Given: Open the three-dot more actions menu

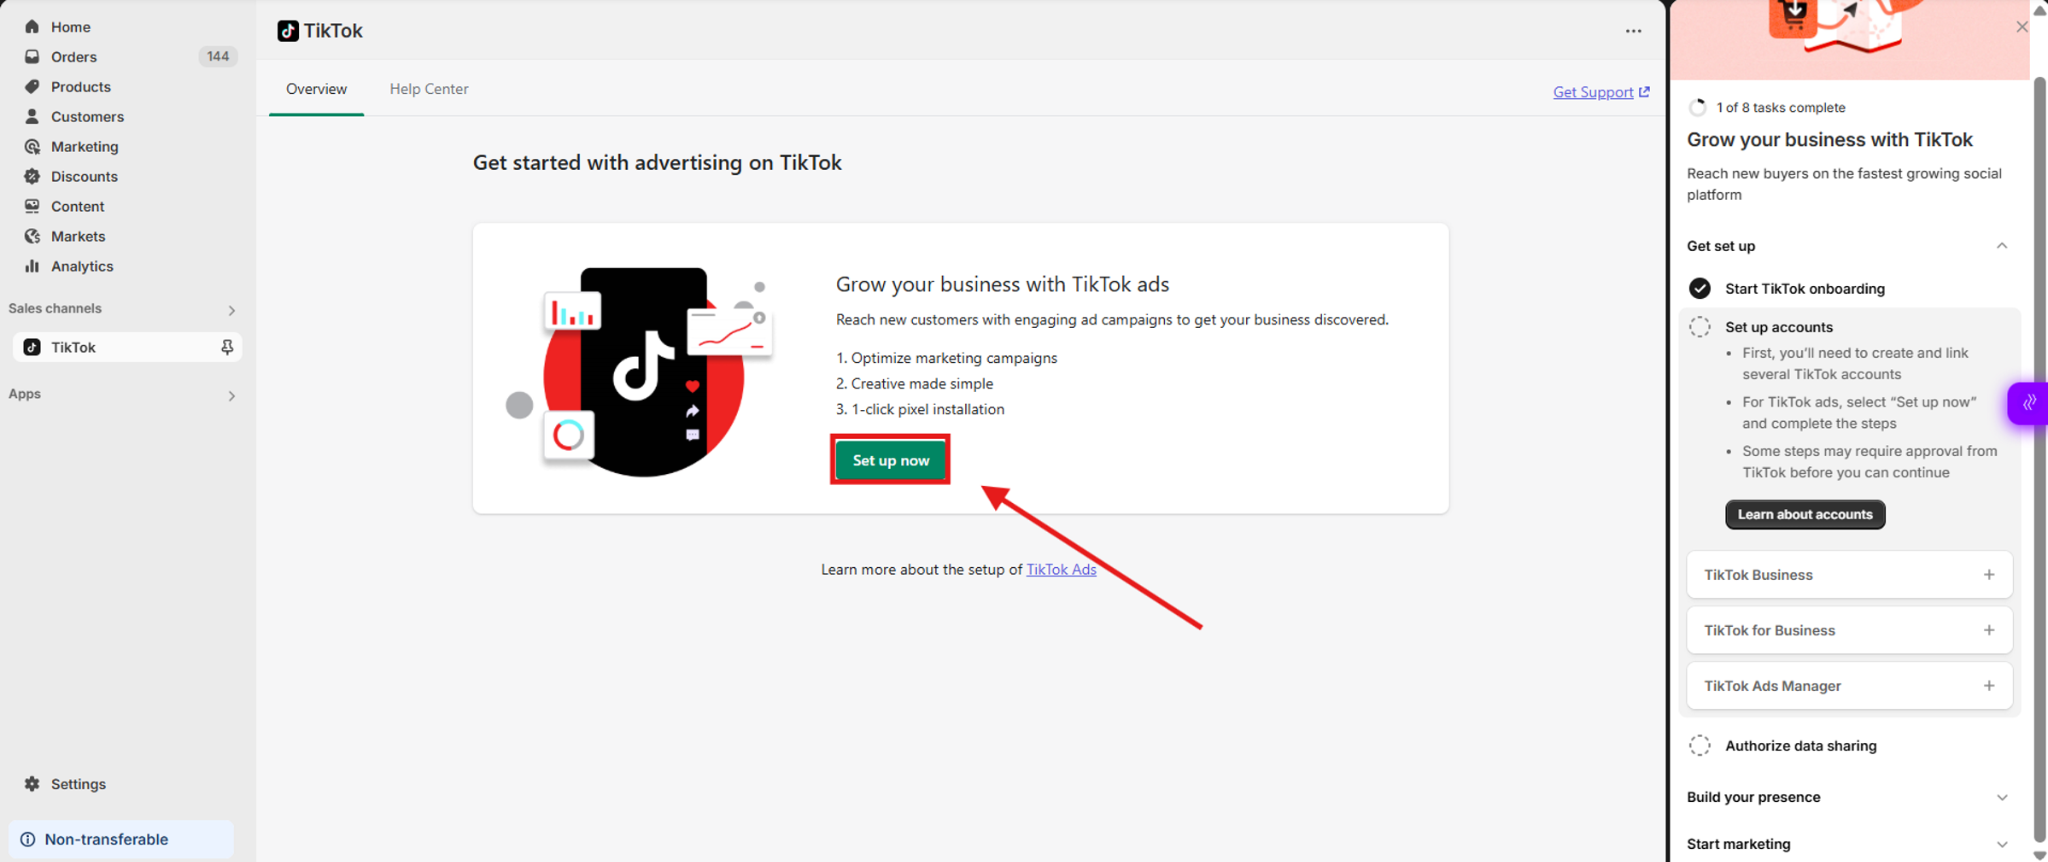Looking at the screenshot, I should point(1633,31).
